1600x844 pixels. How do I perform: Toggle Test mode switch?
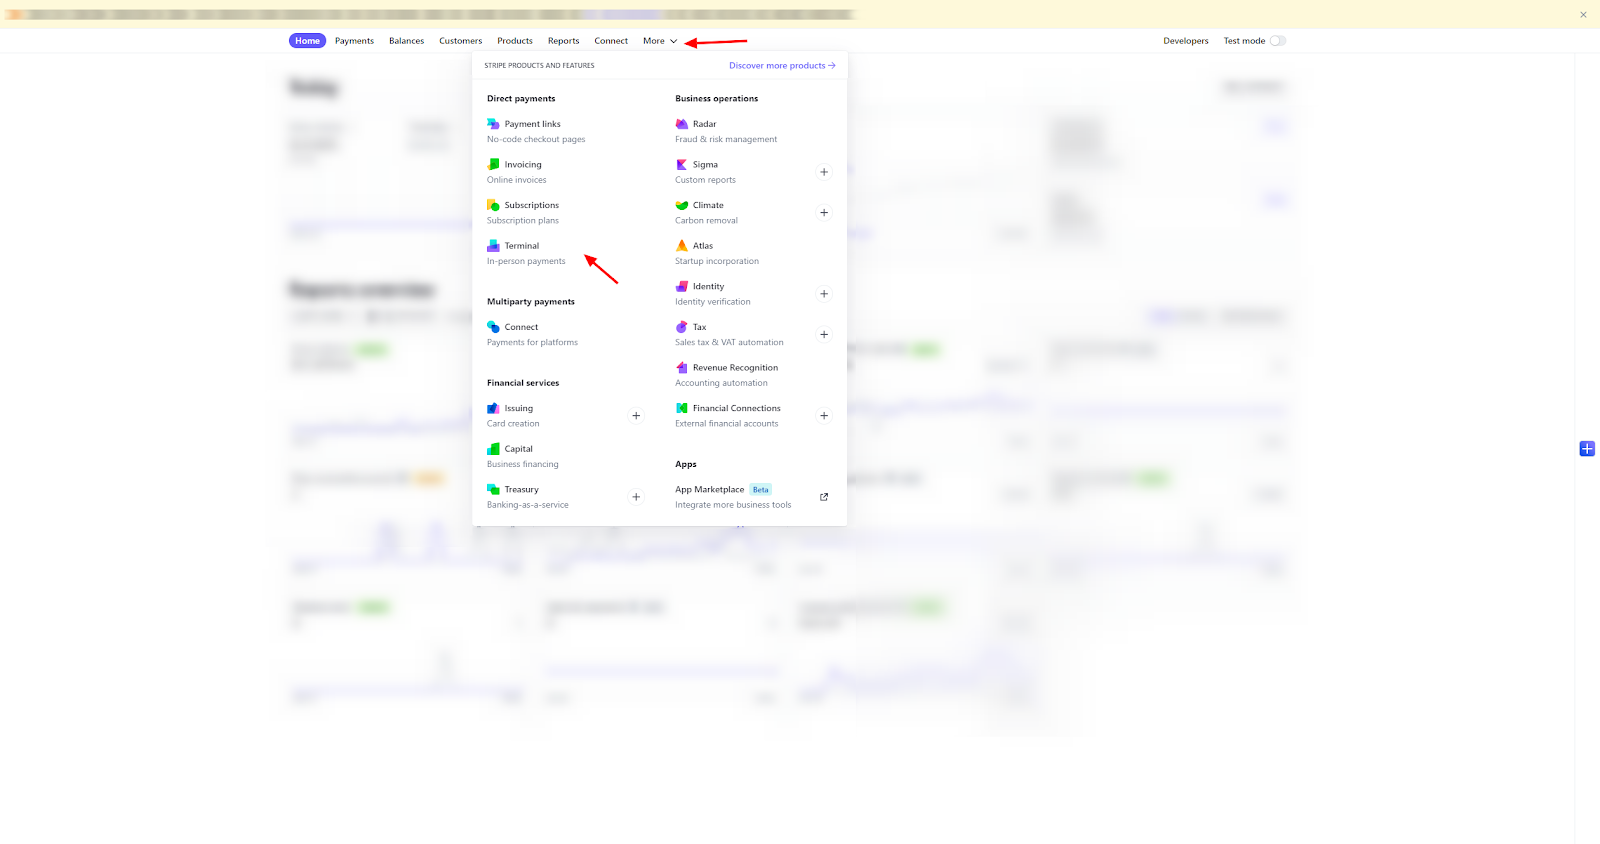1277,41
